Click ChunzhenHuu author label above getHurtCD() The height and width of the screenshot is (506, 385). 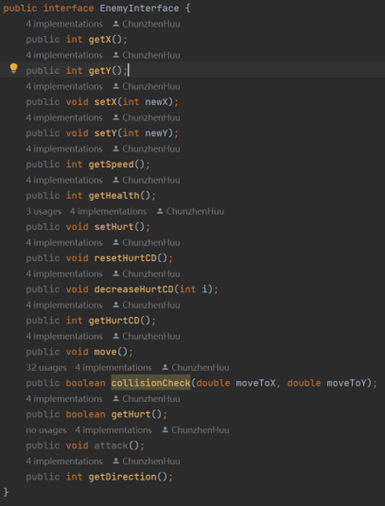[151, 305]
